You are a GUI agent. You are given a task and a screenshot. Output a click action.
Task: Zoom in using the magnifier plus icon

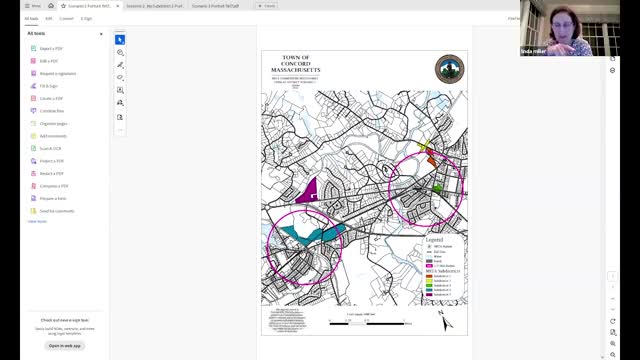point(613,344)
